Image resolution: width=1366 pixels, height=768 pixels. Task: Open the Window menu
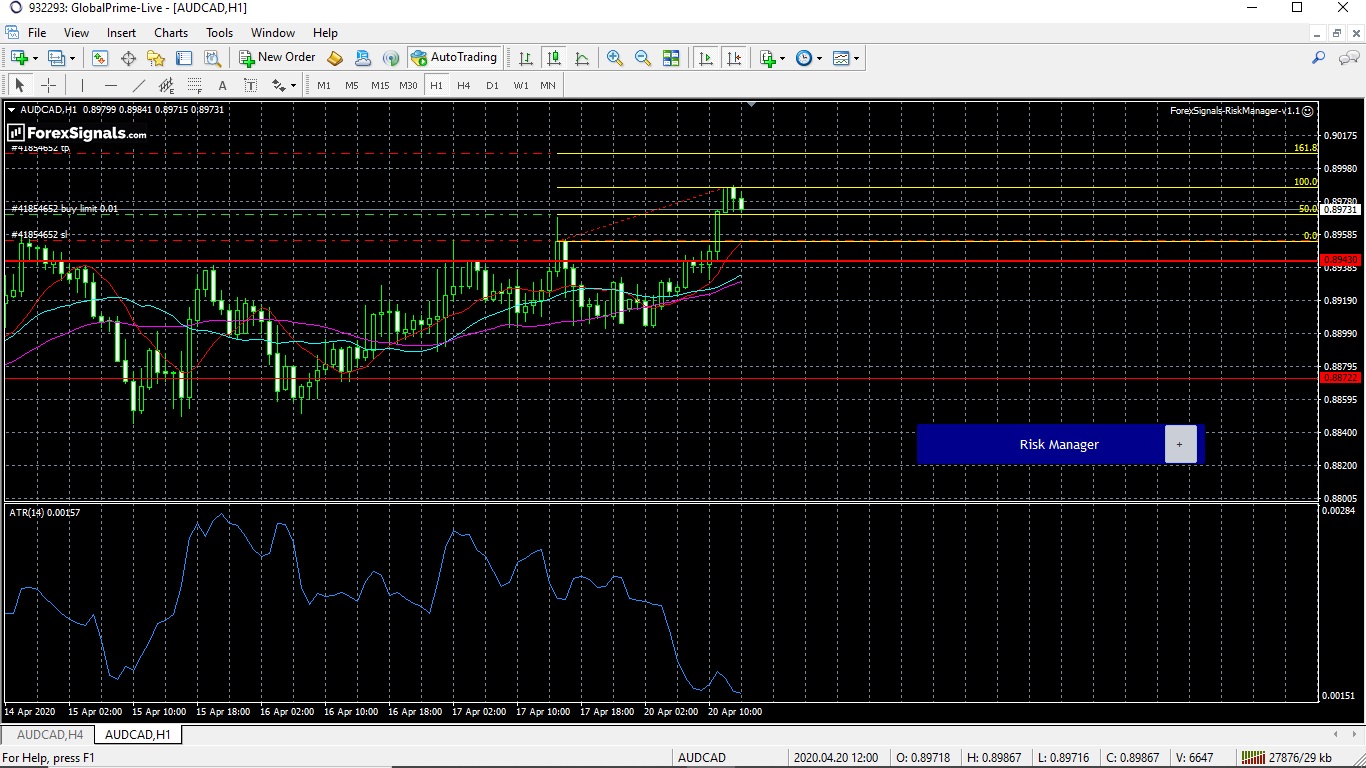tap(273, 33)
